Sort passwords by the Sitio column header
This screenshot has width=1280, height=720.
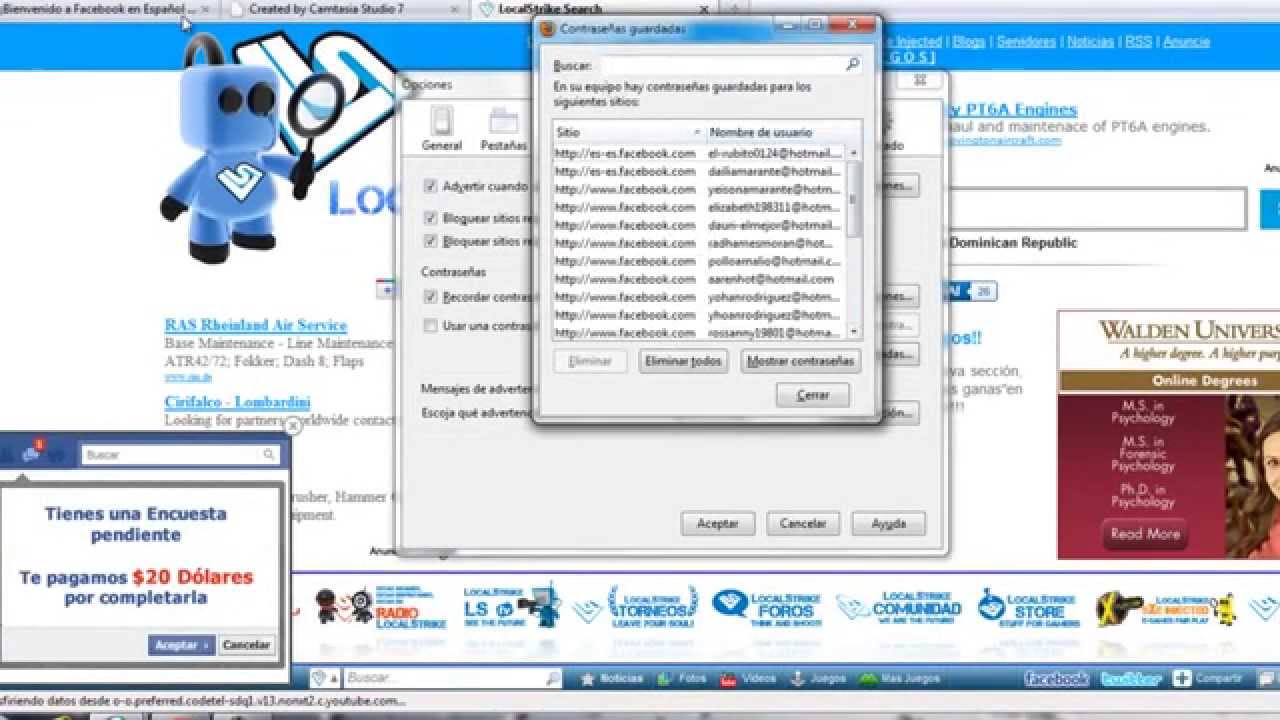(629, 132)
